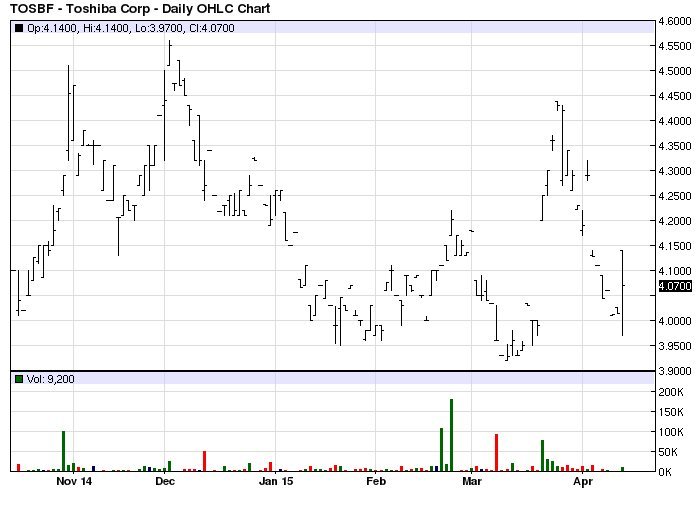Click the 50K volume axis label

pos(668,452)
